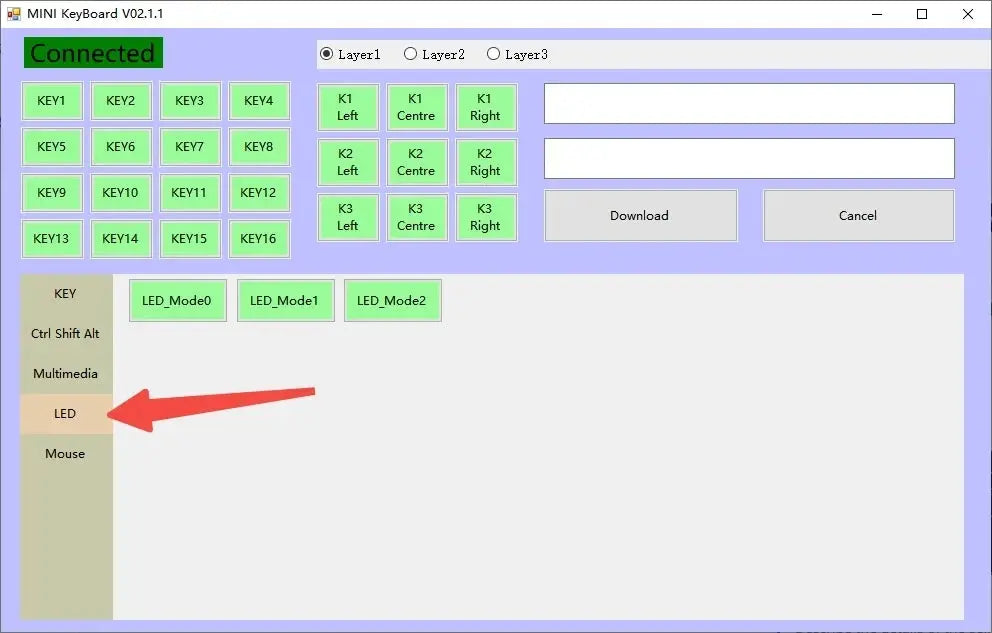Image resolution: width=992 pixels, height=633 pixels.
Task: Select the KEY16 button
Action: coord(259,239)
